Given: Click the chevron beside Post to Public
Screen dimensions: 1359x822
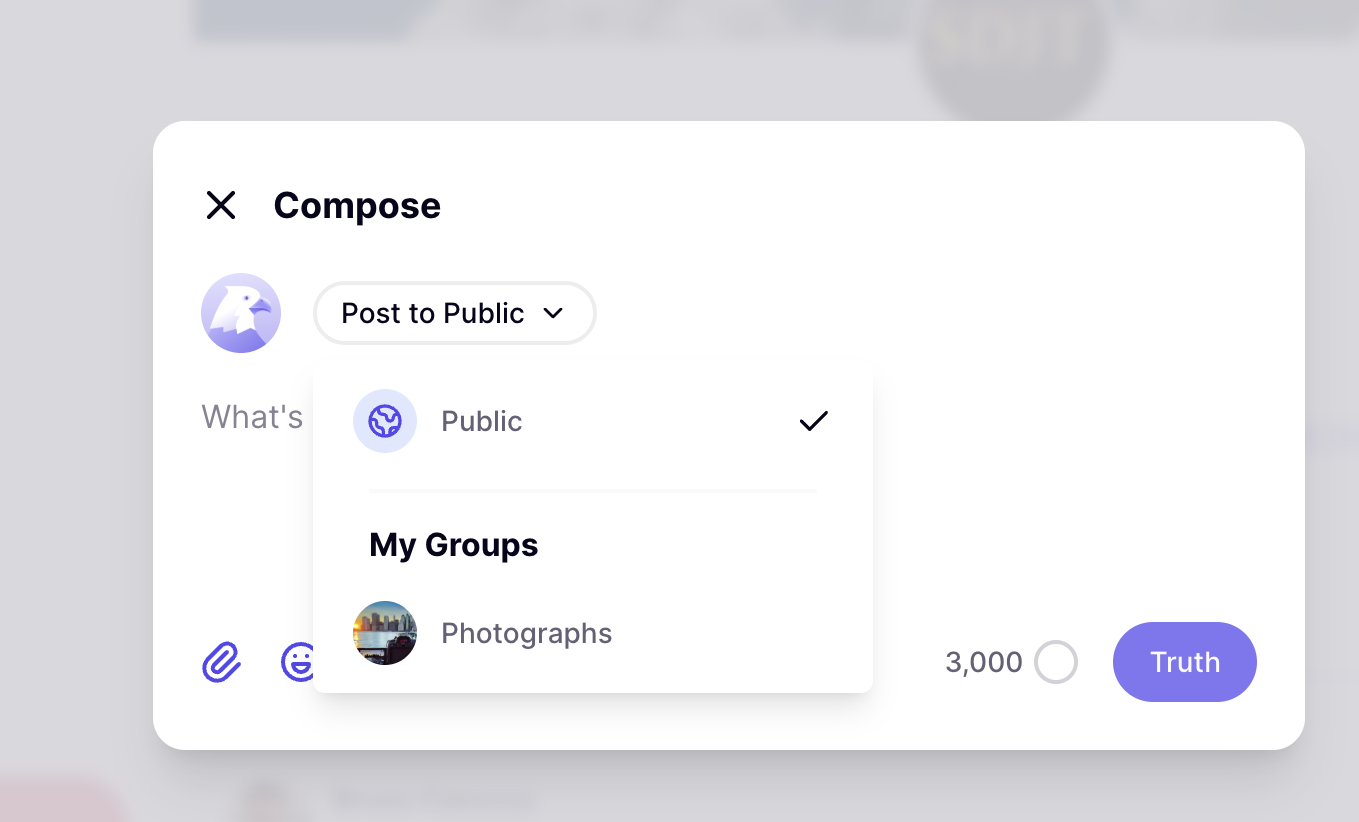Looking at the screenshot, I should click(553, 313).
